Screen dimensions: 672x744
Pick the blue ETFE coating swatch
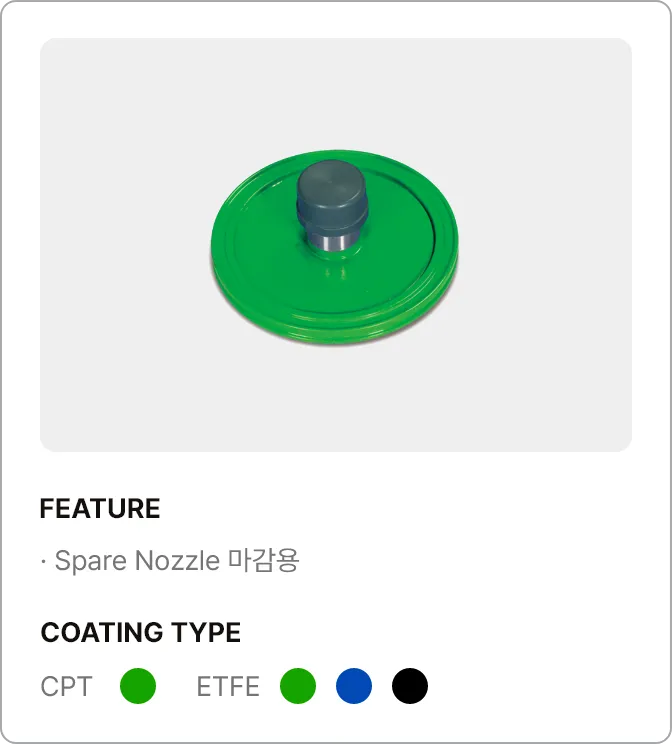point(354,686)
